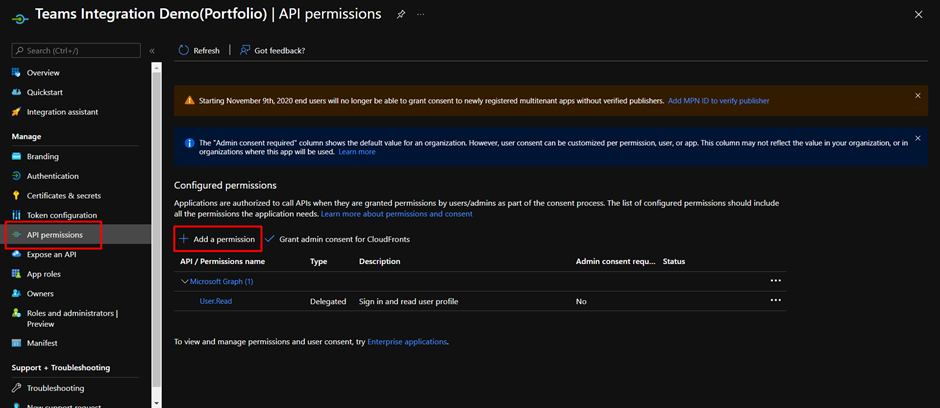
Task: Click the API permissions sidebar icon
Action: click(x=17, y=235)
